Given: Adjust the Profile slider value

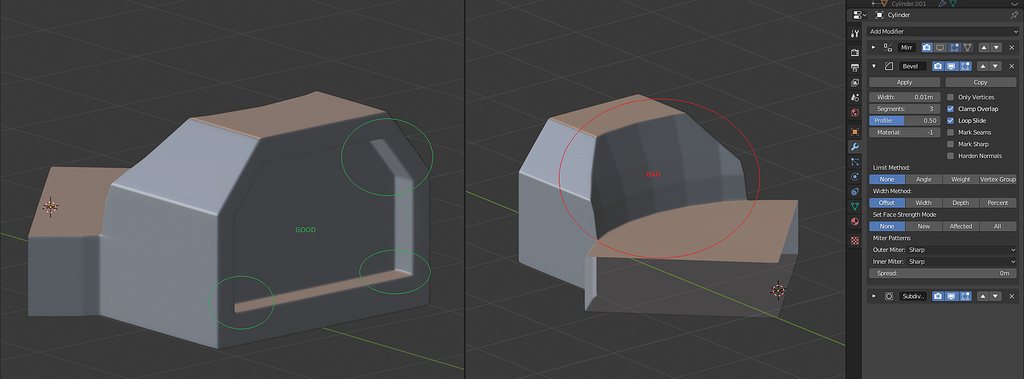Looking at the screenshot, I should (x=904, y=121).
